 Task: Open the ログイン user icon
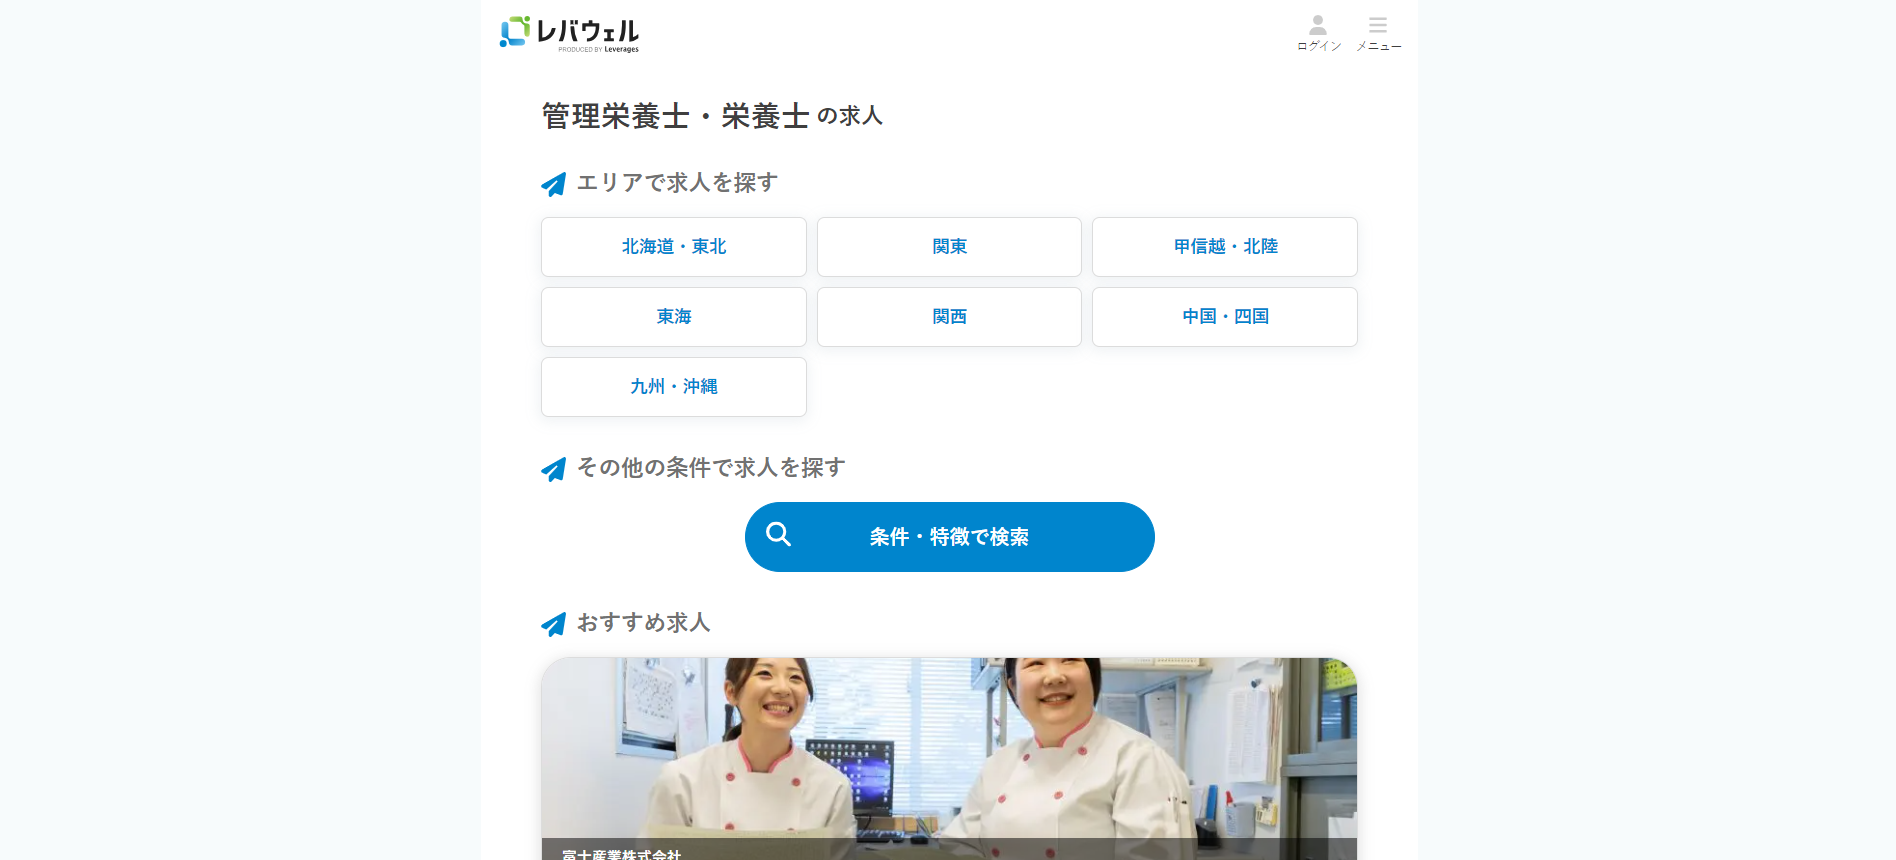pyautogui.click(x=1318, y=26)
